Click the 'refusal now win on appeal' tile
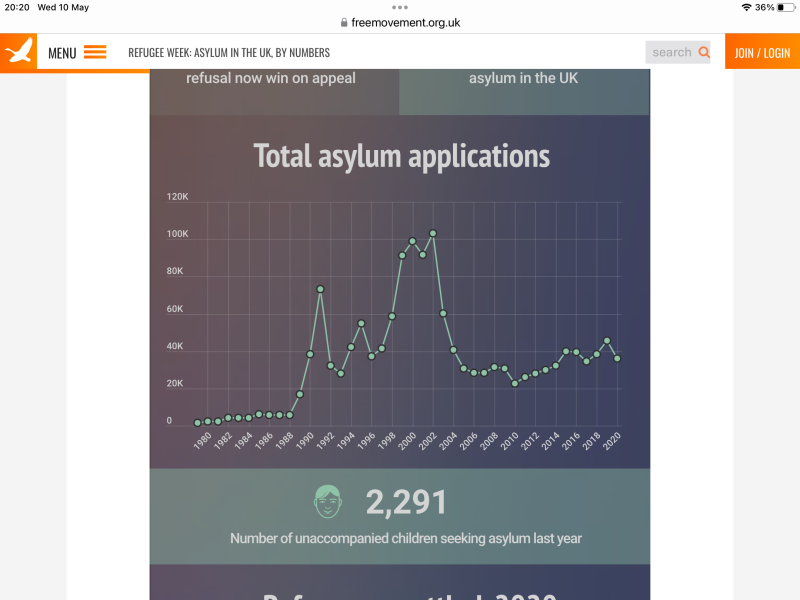 [271, 78]
